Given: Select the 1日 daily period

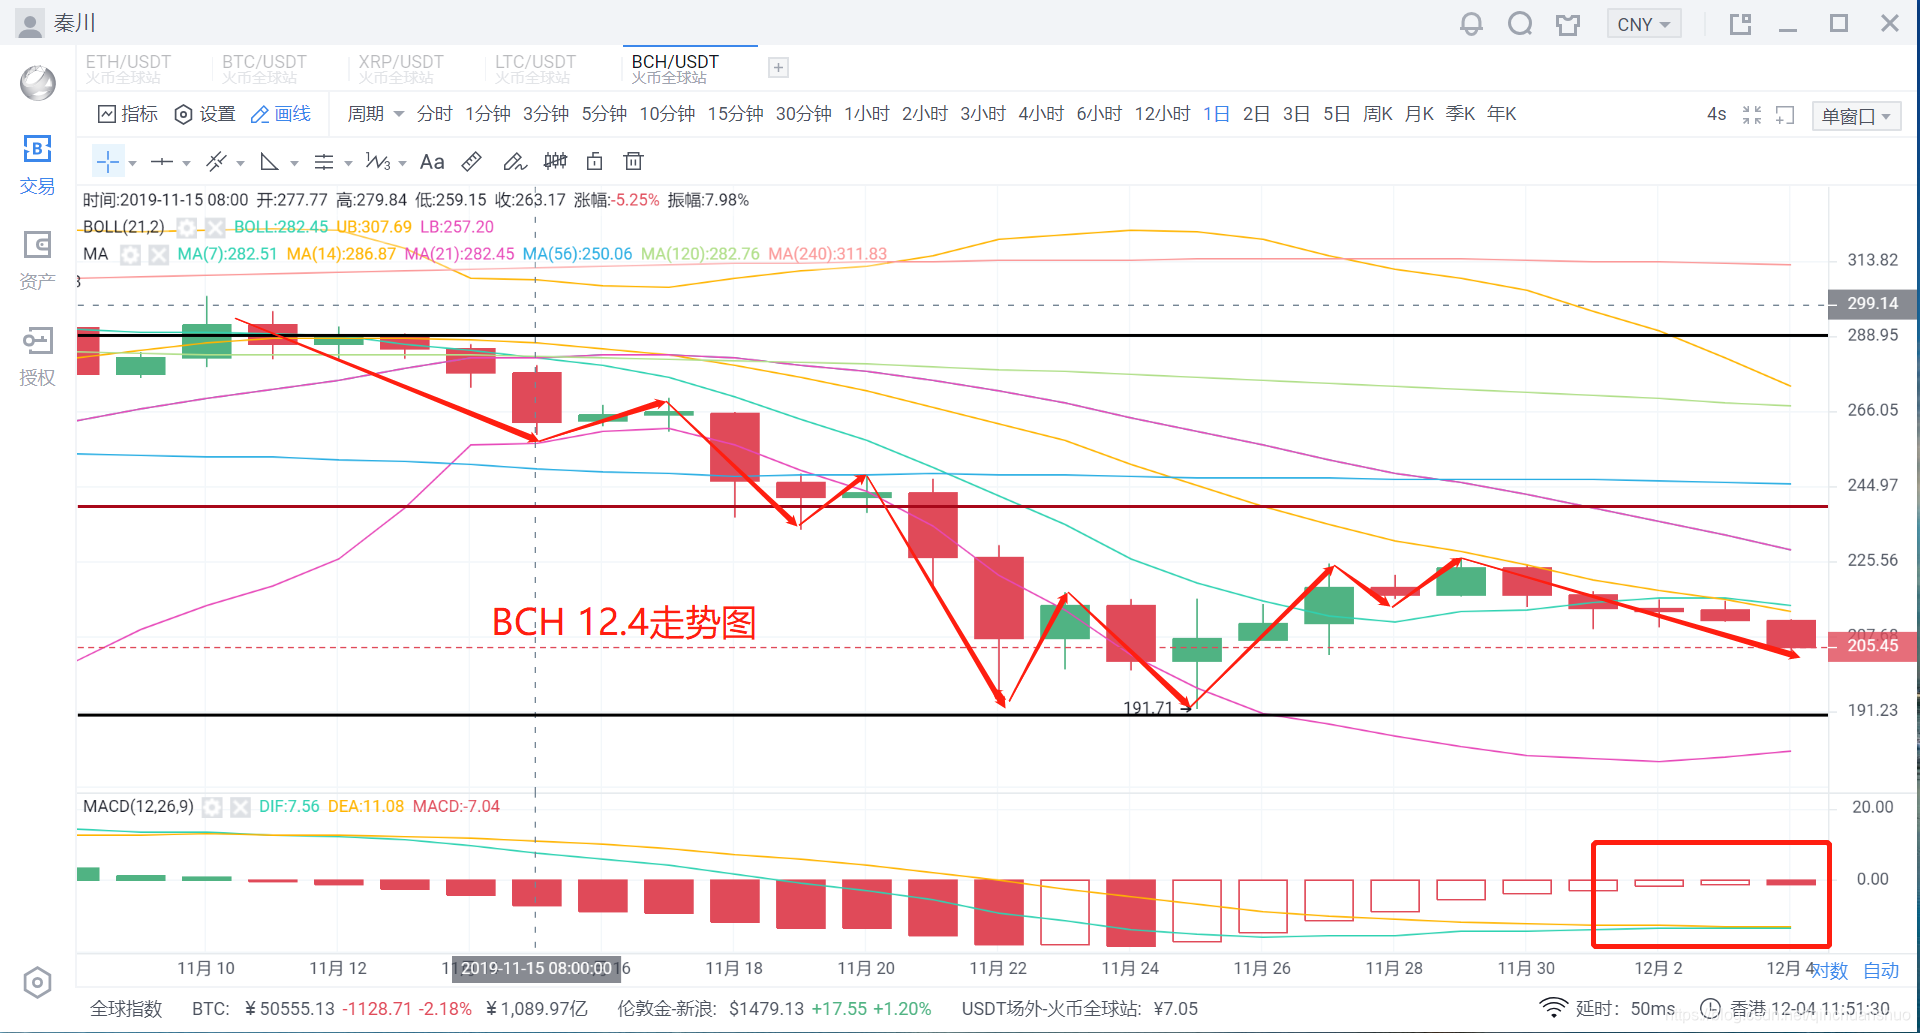Looking at the screenshot, I should pyautogui.click(x=1216, y=114).
